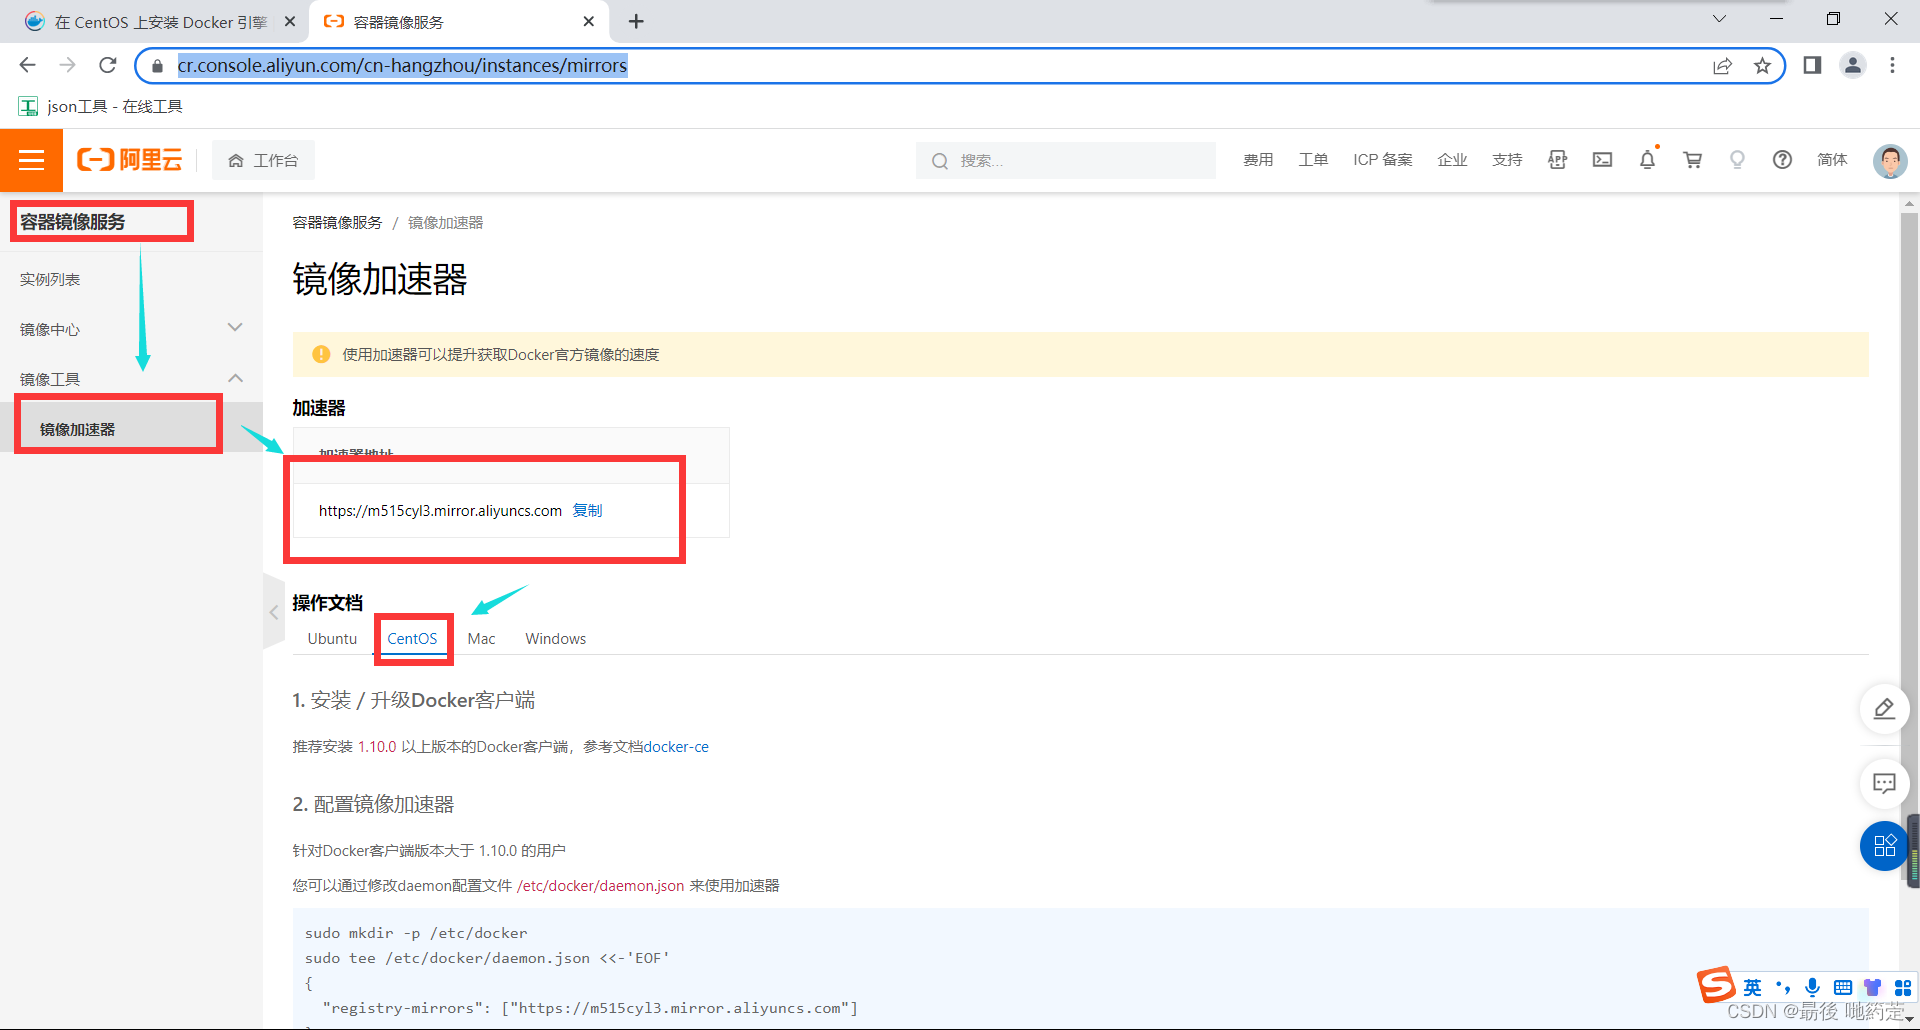Screen dimensions: 1920x1030
Task: Copy the accelerator address with 复制
Action: (587, 510)
